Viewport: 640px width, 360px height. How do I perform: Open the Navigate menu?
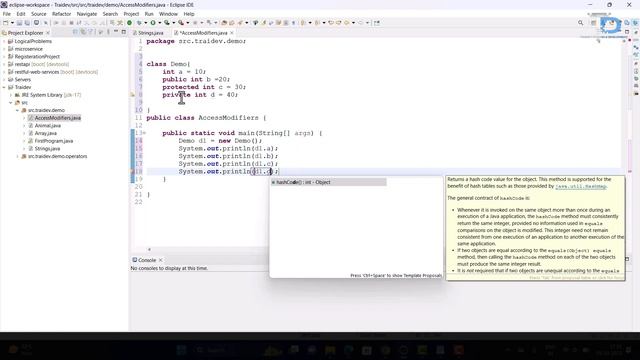87,14
